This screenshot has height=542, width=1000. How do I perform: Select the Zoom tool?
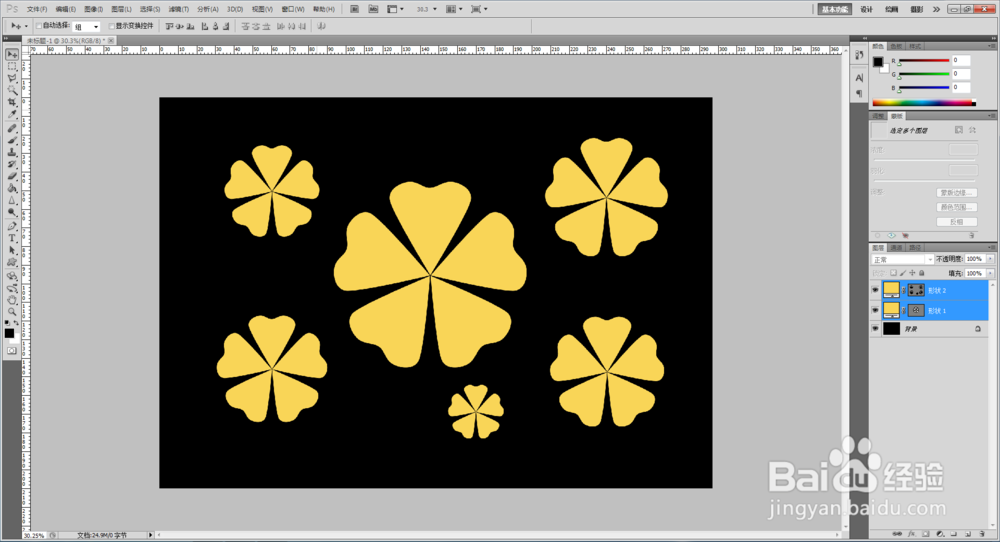coord(11,312)
